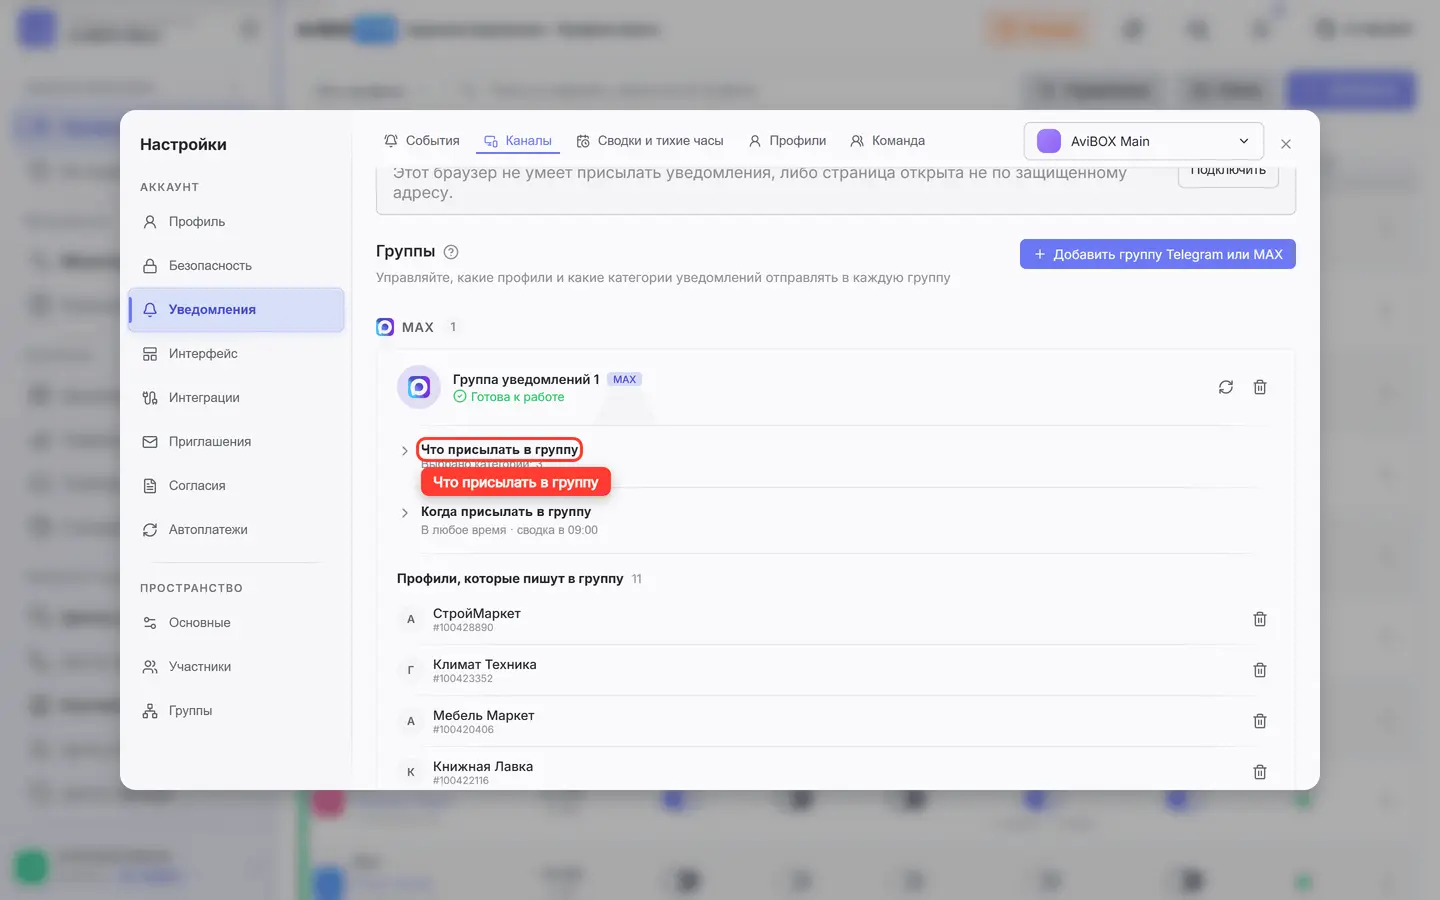Image resolution: width=1440 pixels, height=900 pixels.
Task: Open Основные workspace settings
Action: click(236, 623)
